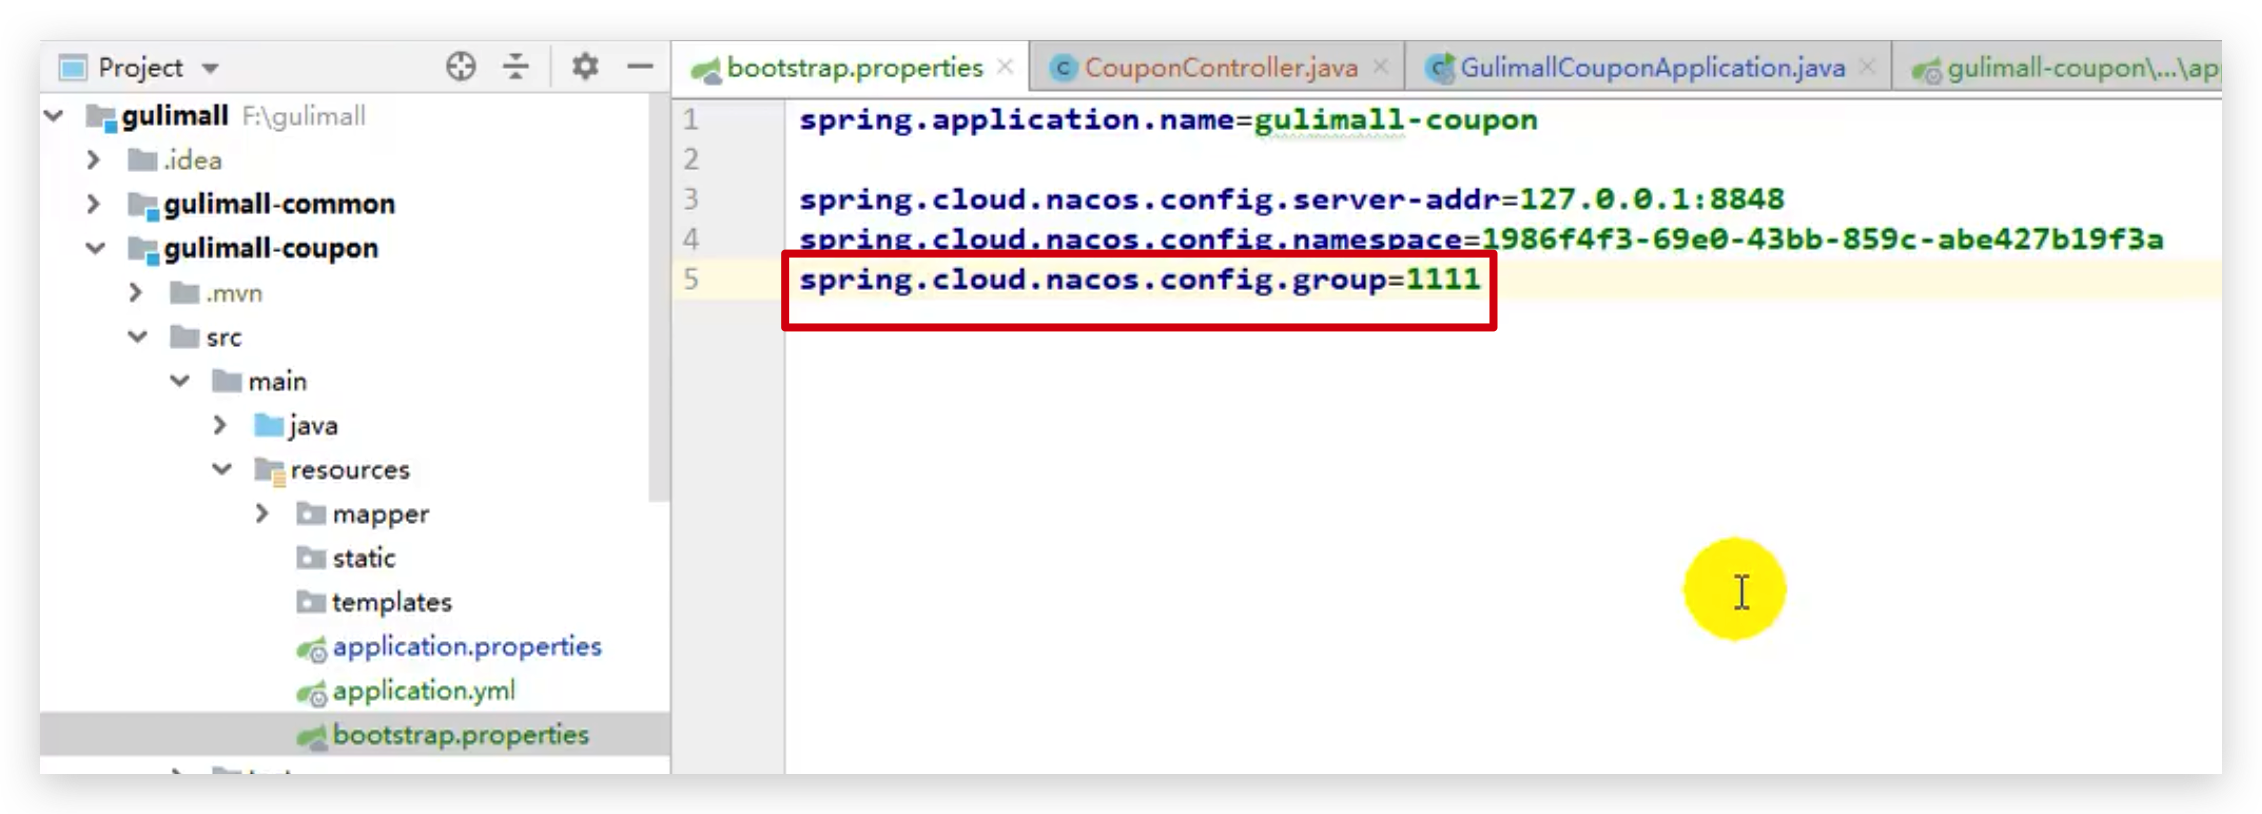This screenshot has width=2262, height=814.
Task: Select the .mvn folder icon
Action: click(x=185, y=293)
